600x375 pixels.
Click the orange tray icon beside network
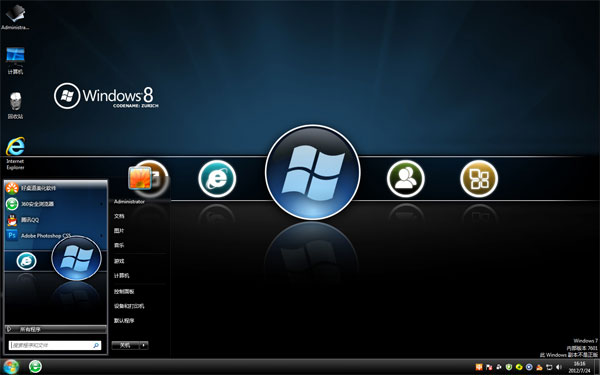click(x=539, y=367)
